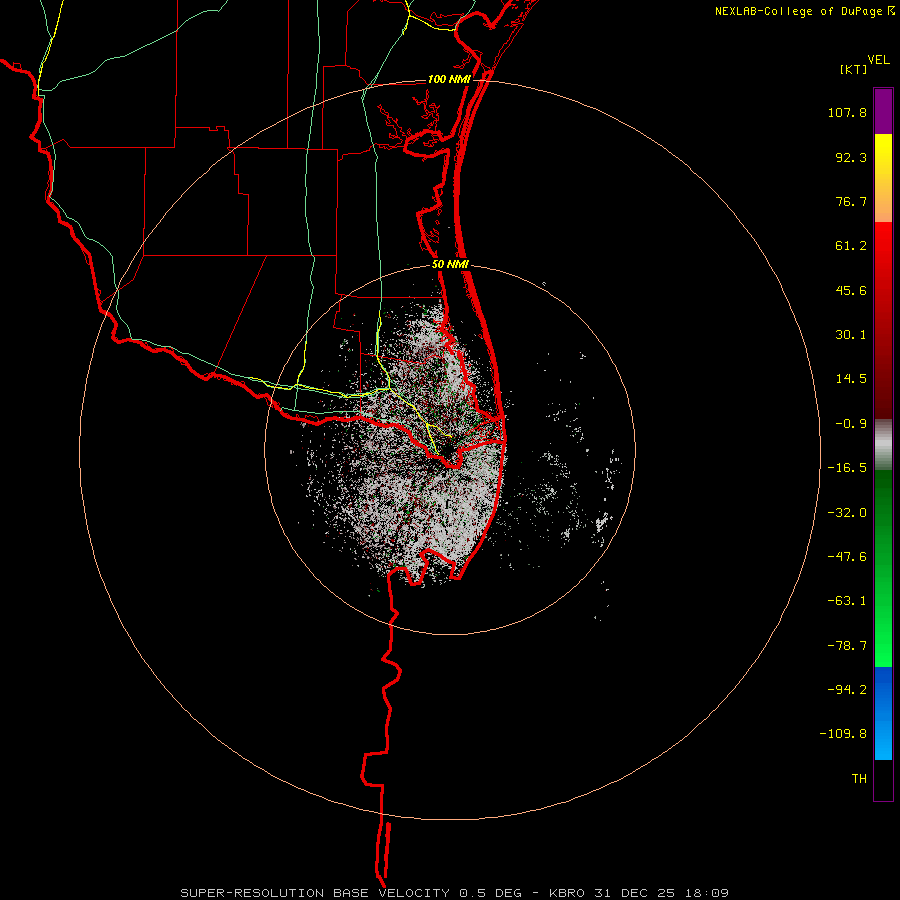Click the -94.2 velocity scale value

click(847, 689)
